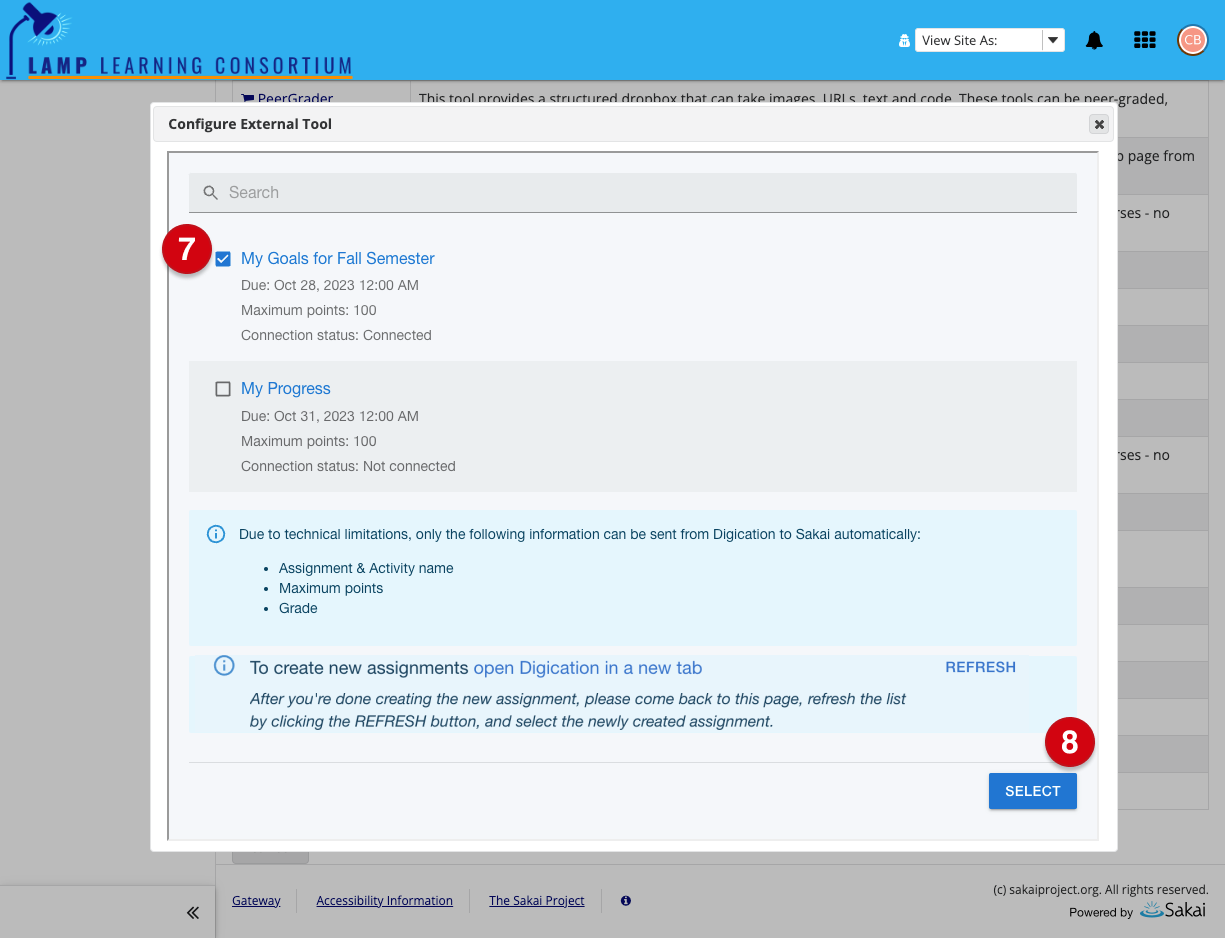1225x938 pixels.
Task: Click the footer info circle icon
Action: point(626,901)
